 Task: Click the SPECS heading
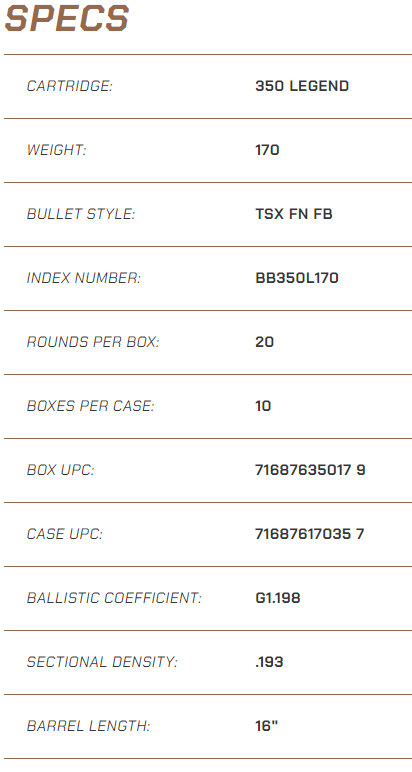66,19
